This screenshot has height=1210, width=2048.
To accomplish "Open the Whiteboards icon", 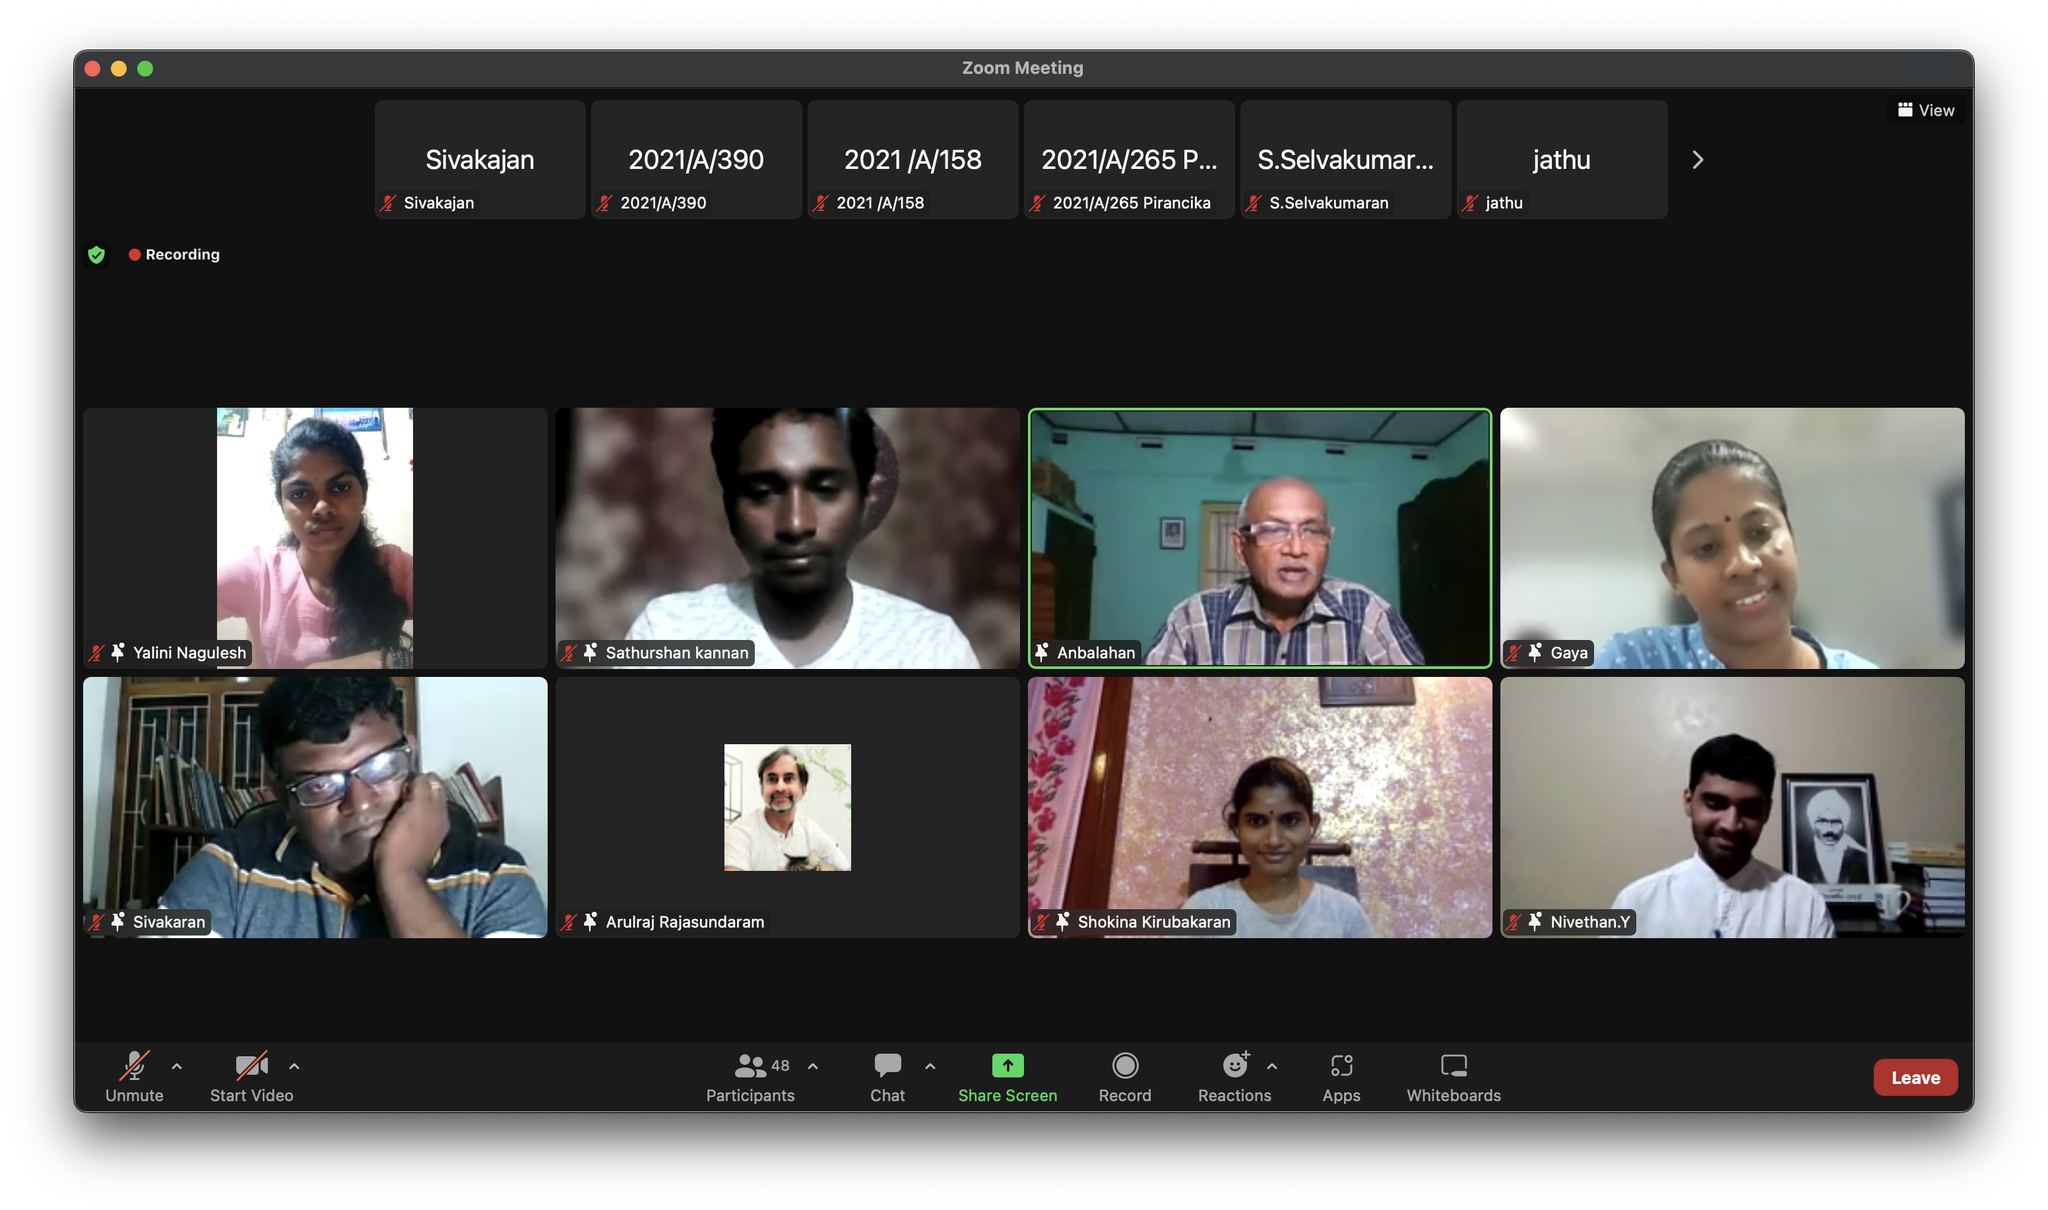I will click(x=1454, y=1065).
